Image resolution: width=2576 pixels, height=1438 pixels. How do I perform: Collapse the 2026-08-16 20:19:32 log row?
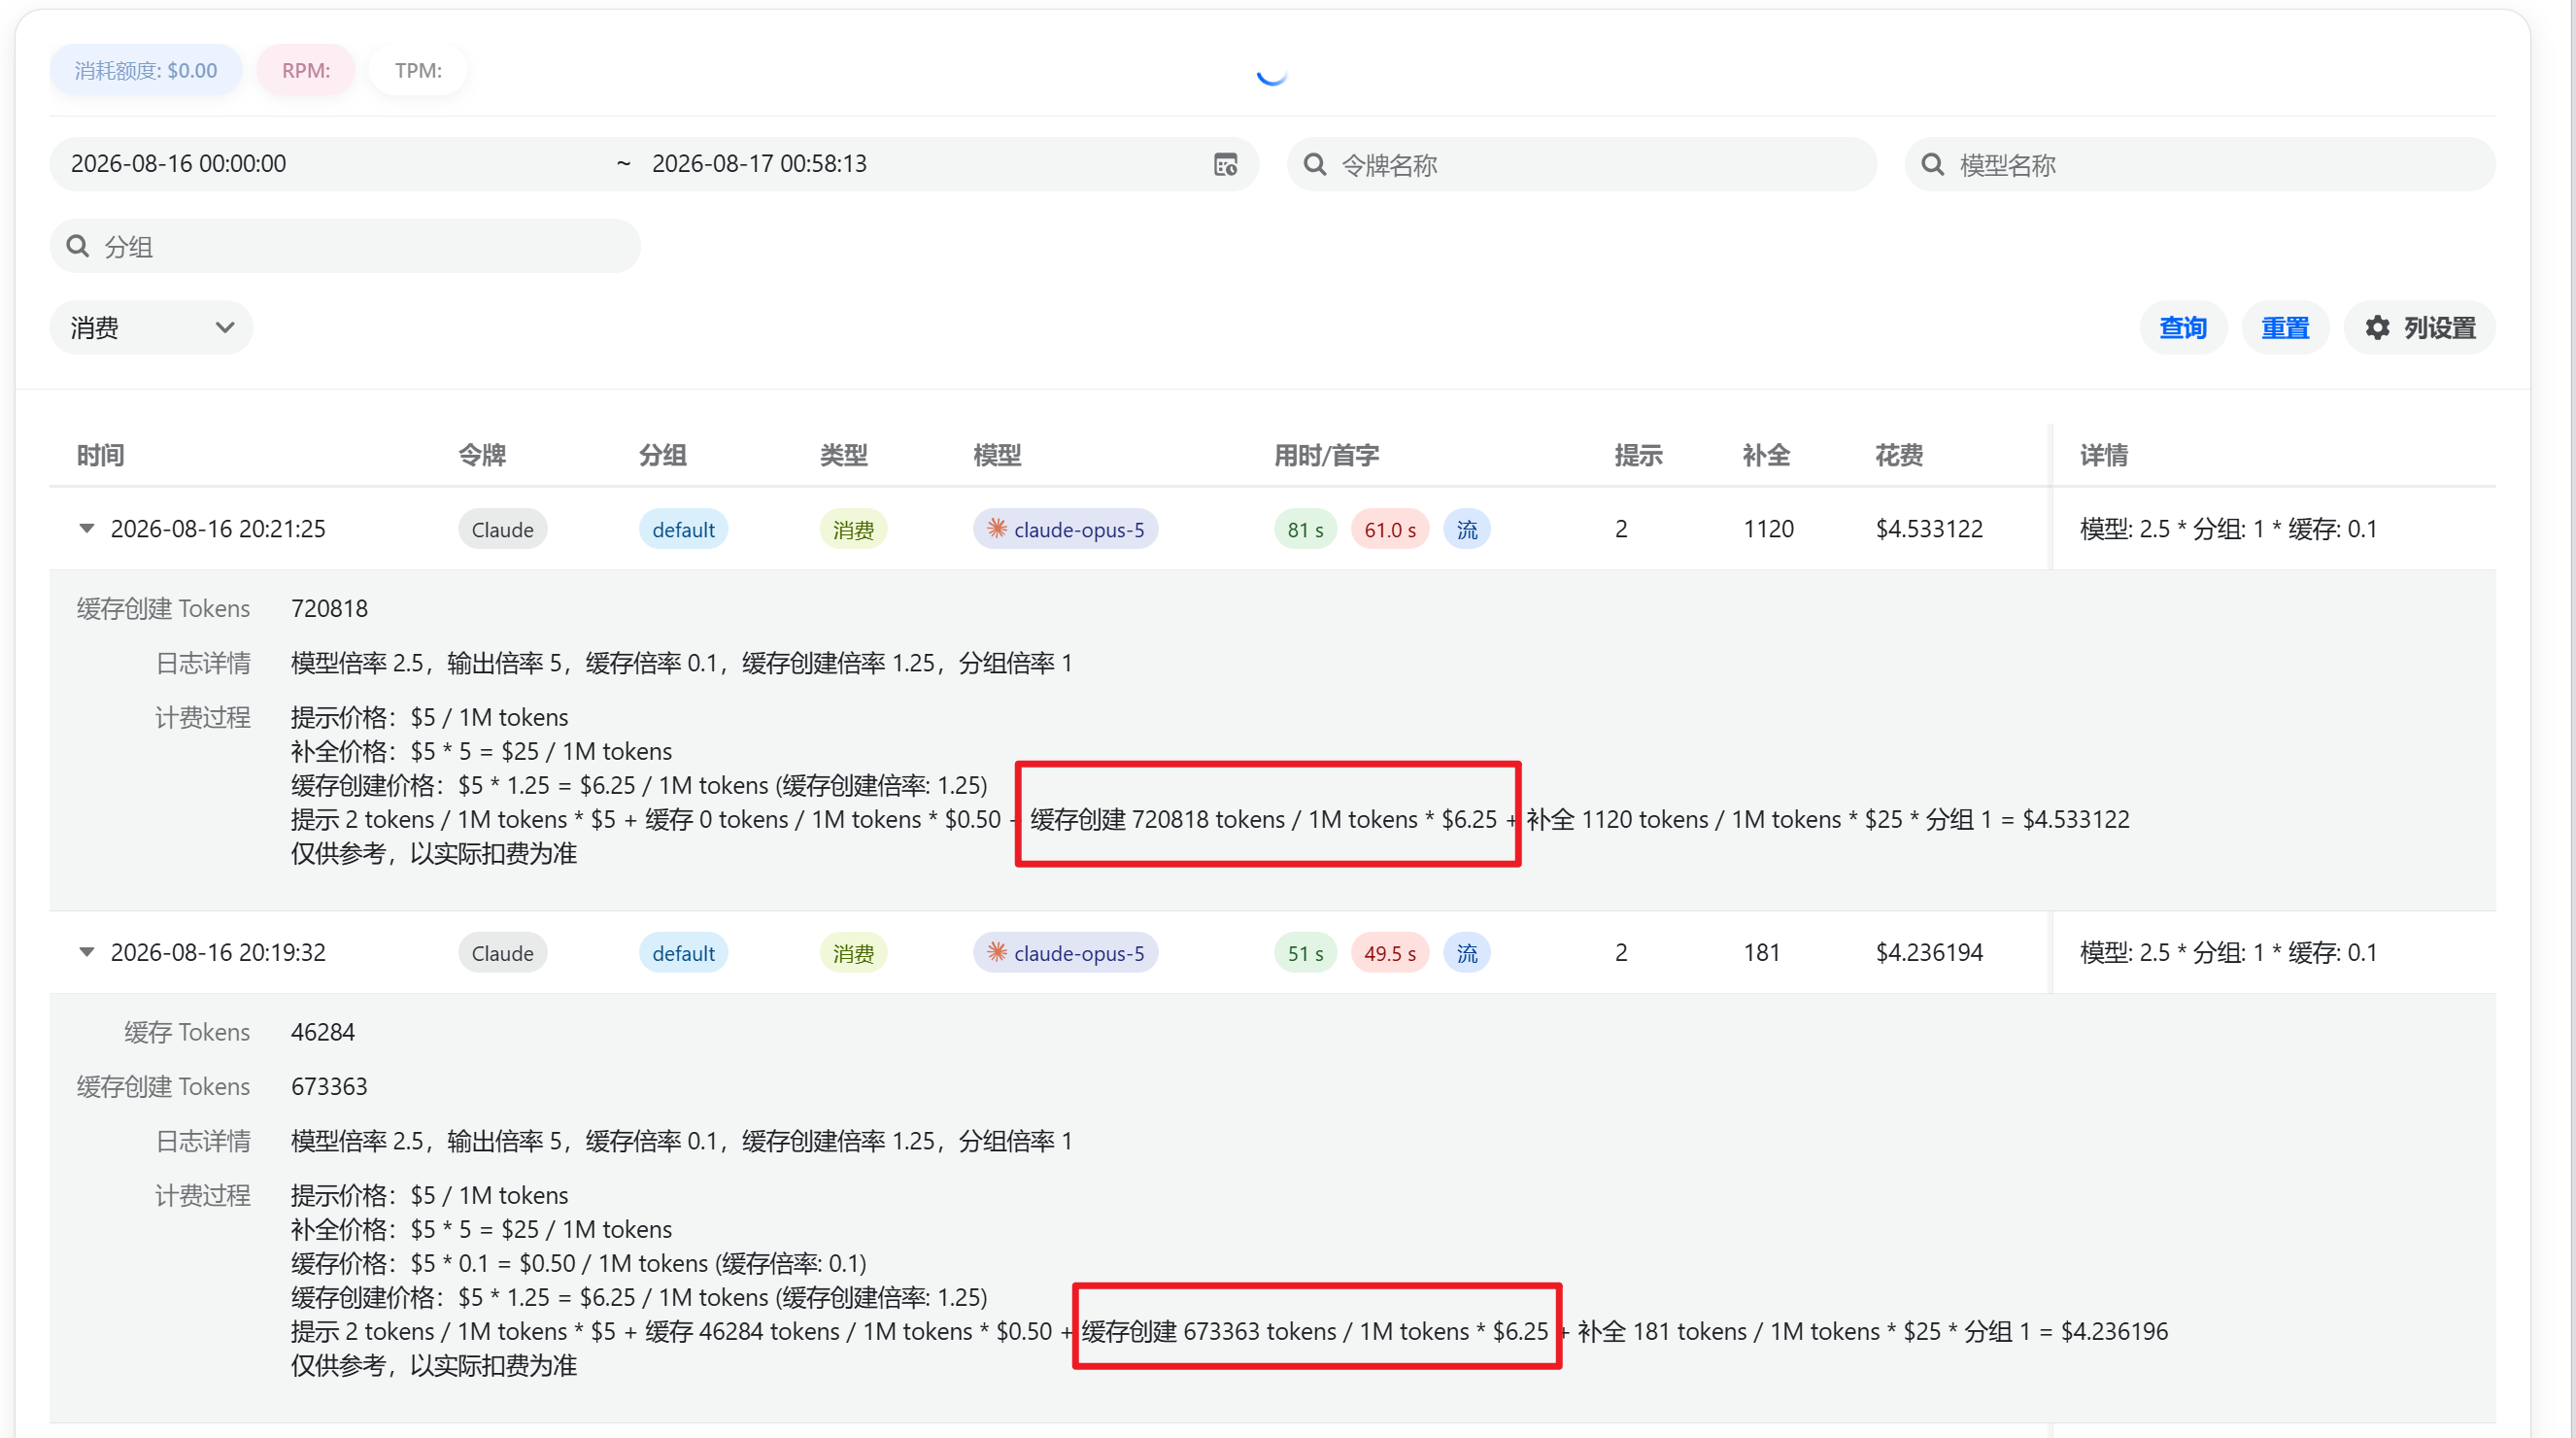pyautogui.click(x=87, y=953)
